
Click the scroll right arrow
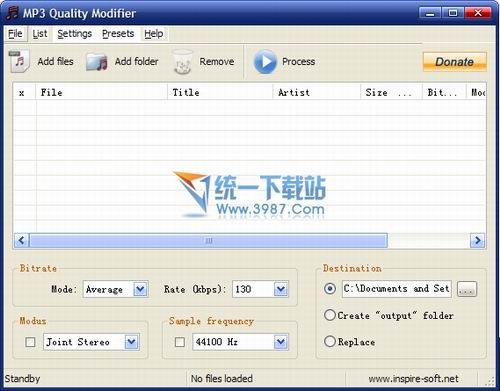tap(477, 240)
